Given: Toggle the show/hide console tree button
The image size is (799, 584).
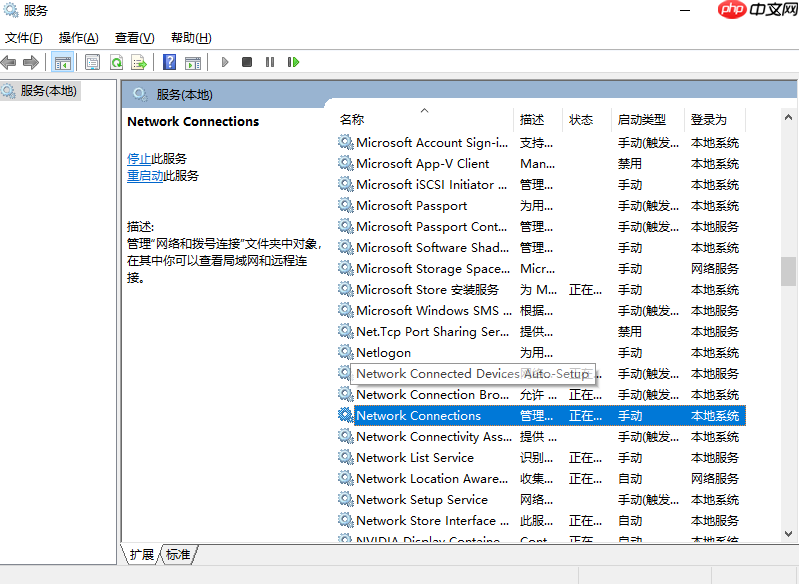Looking at the screenshot, I should tap(63, 63).
